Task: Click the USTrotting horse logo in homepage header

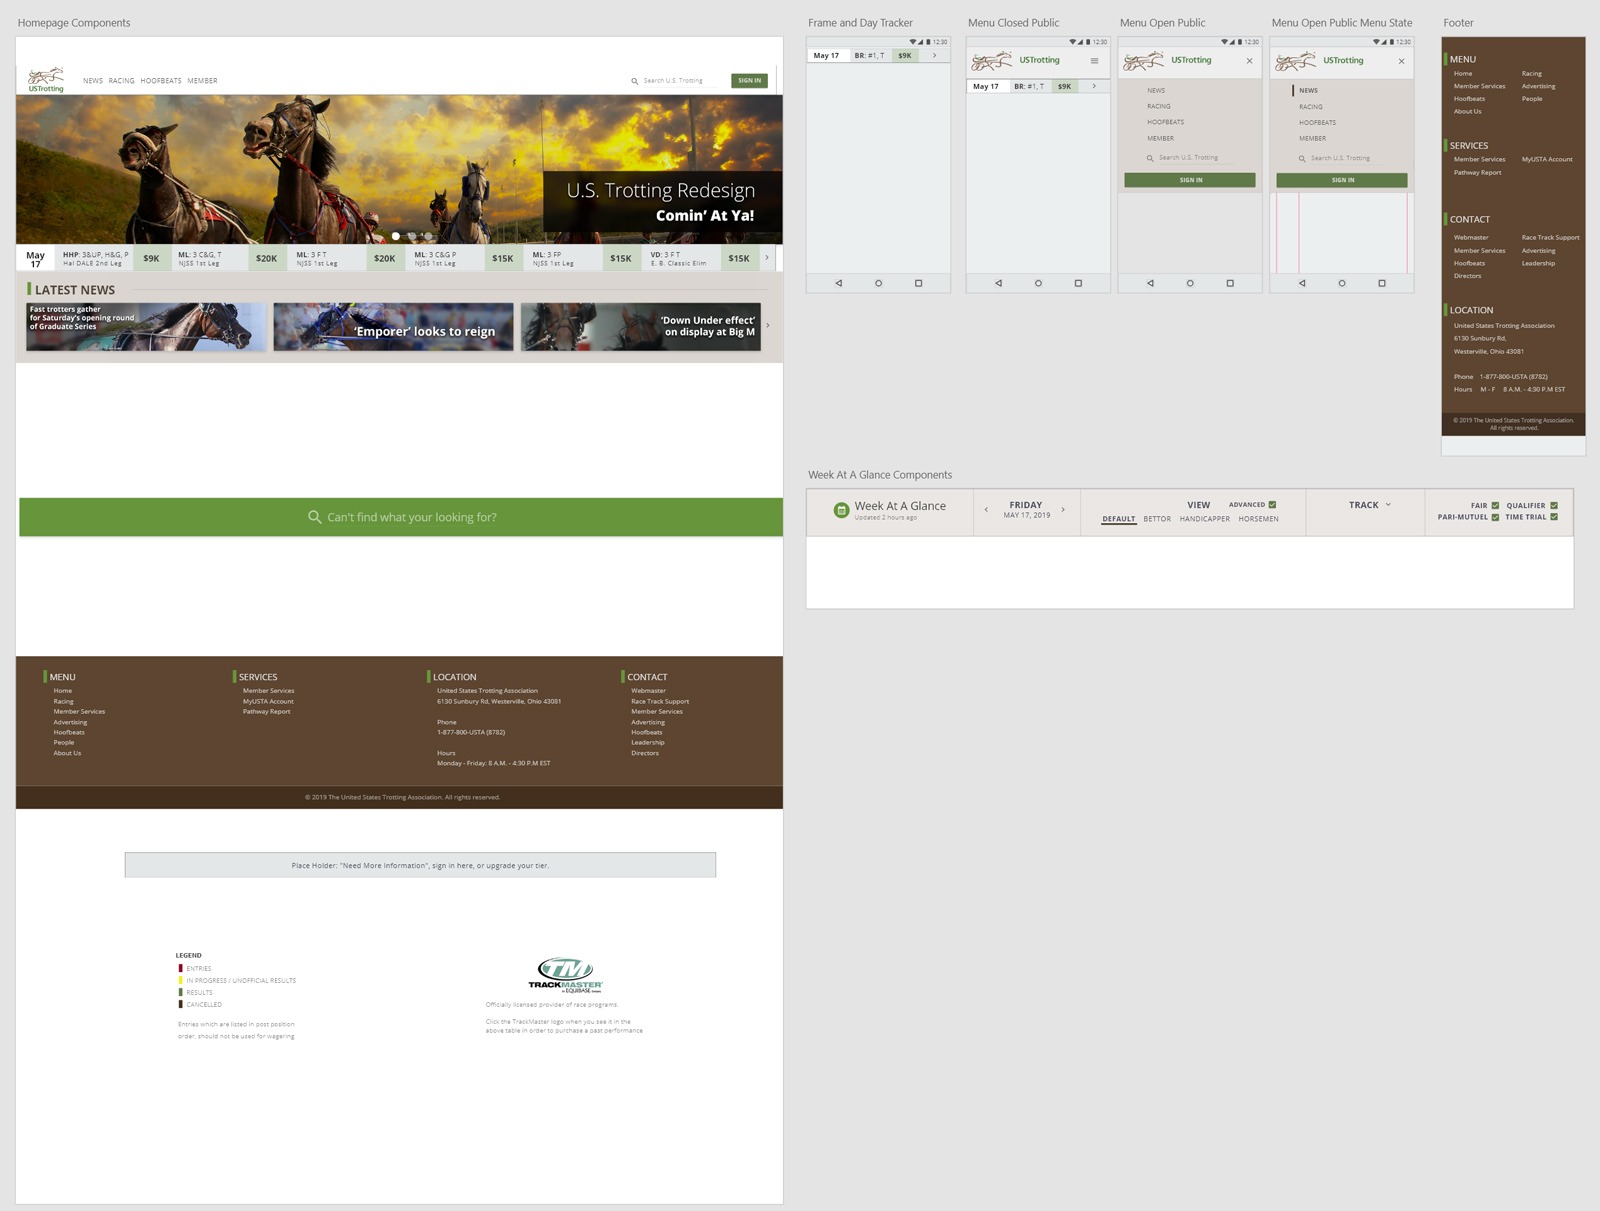Action: [46, 79]
